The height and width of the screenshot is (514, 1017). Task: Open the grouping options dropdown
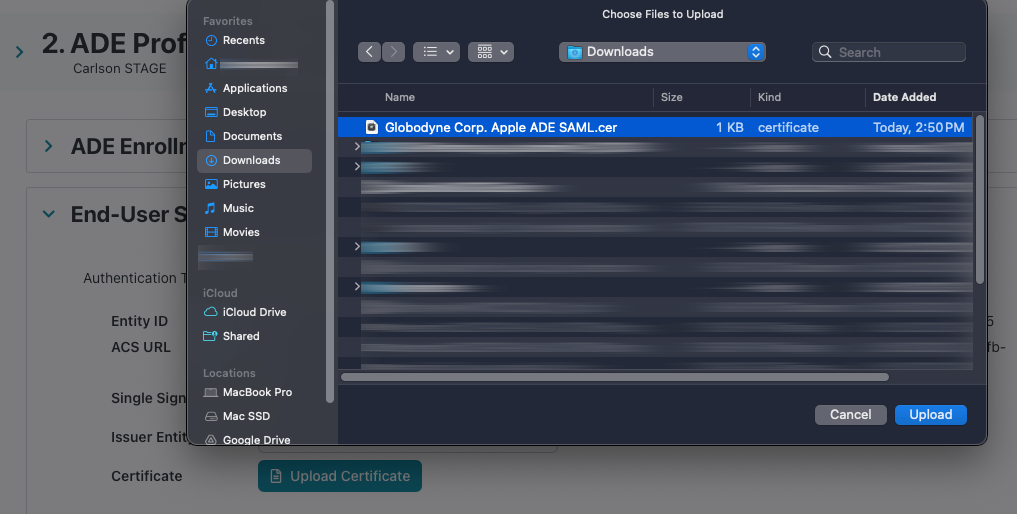[491, 52]
